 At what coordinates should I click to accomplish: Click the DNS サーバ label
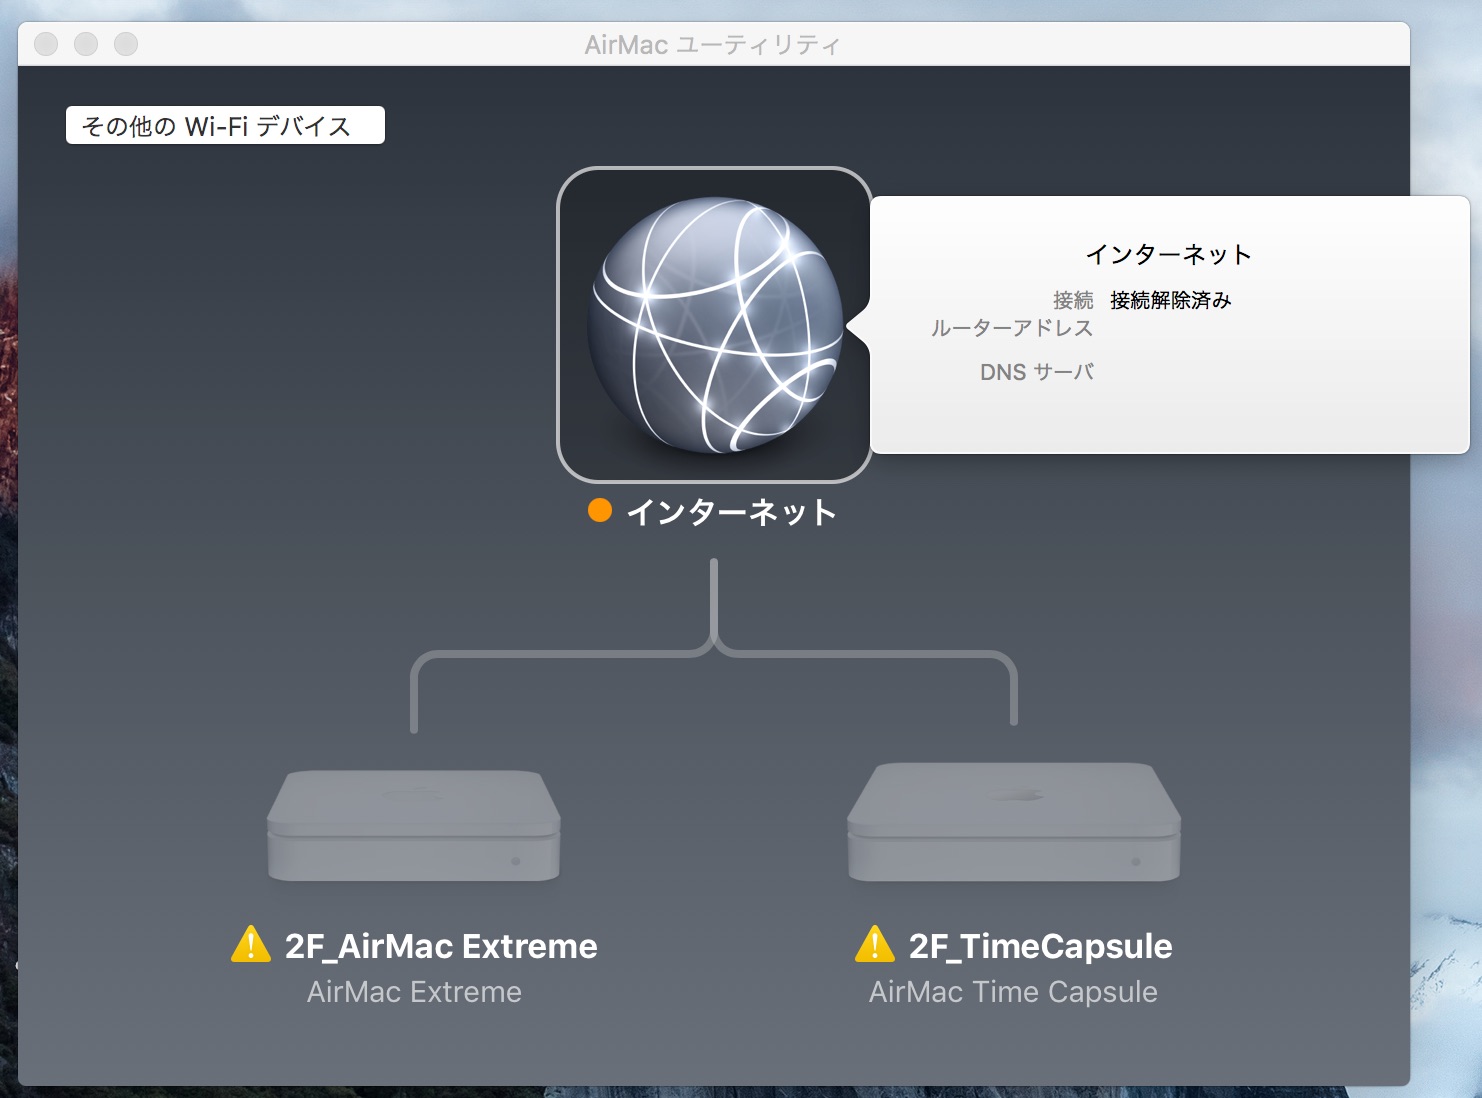coord(1037,372)
